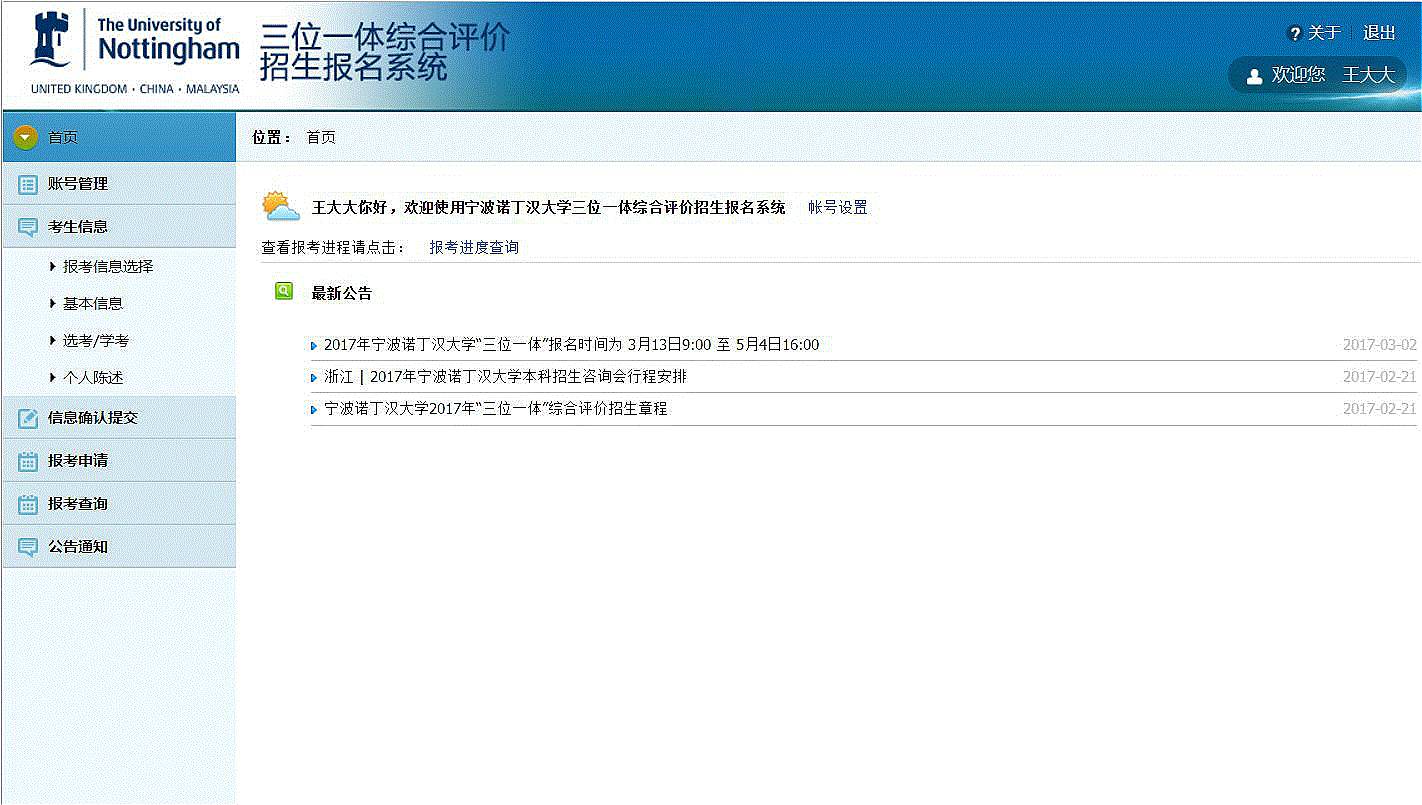The height and width of the screenshot is (805, 1422).
Task: Click the user avatar icon beside 欢迎您
Action: coord(1254,76)
